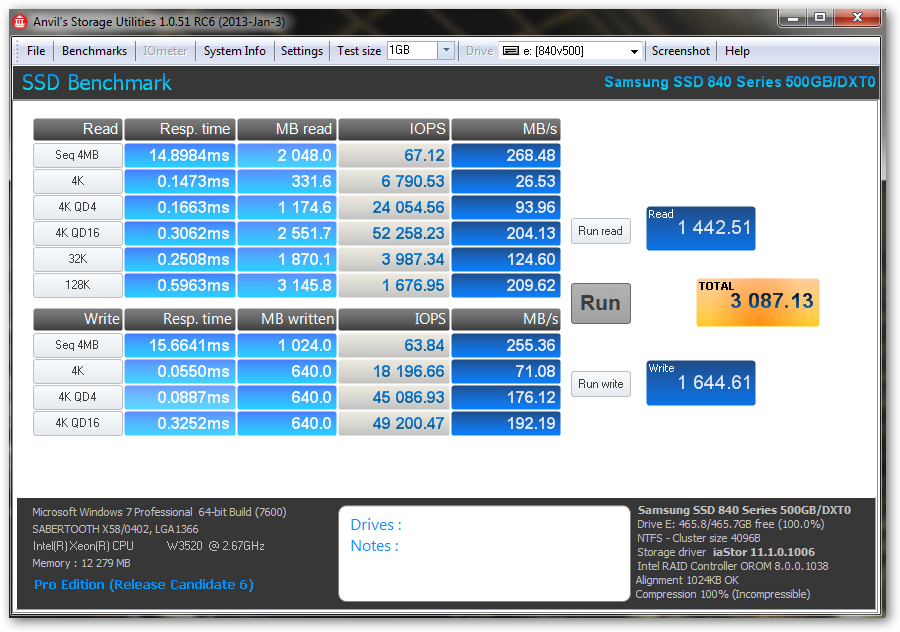The image size is (900, 632).
Task: Maximize the Anvil's Storage Utilities window
Action: (820, 18)
